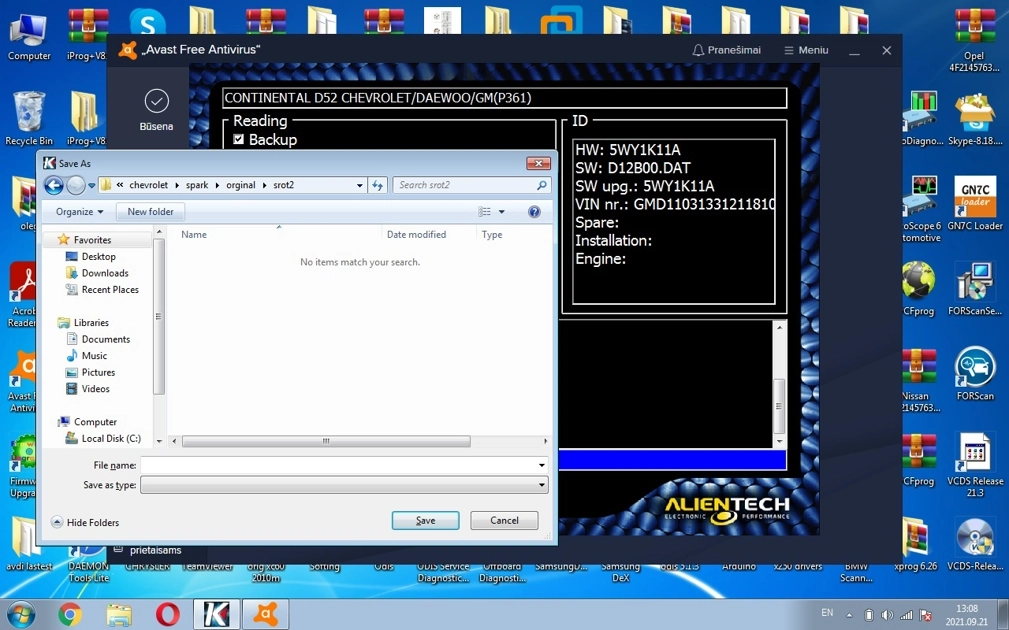
Task: Select Local Disk (C:) in navigation pane
Action: point(111,438)
